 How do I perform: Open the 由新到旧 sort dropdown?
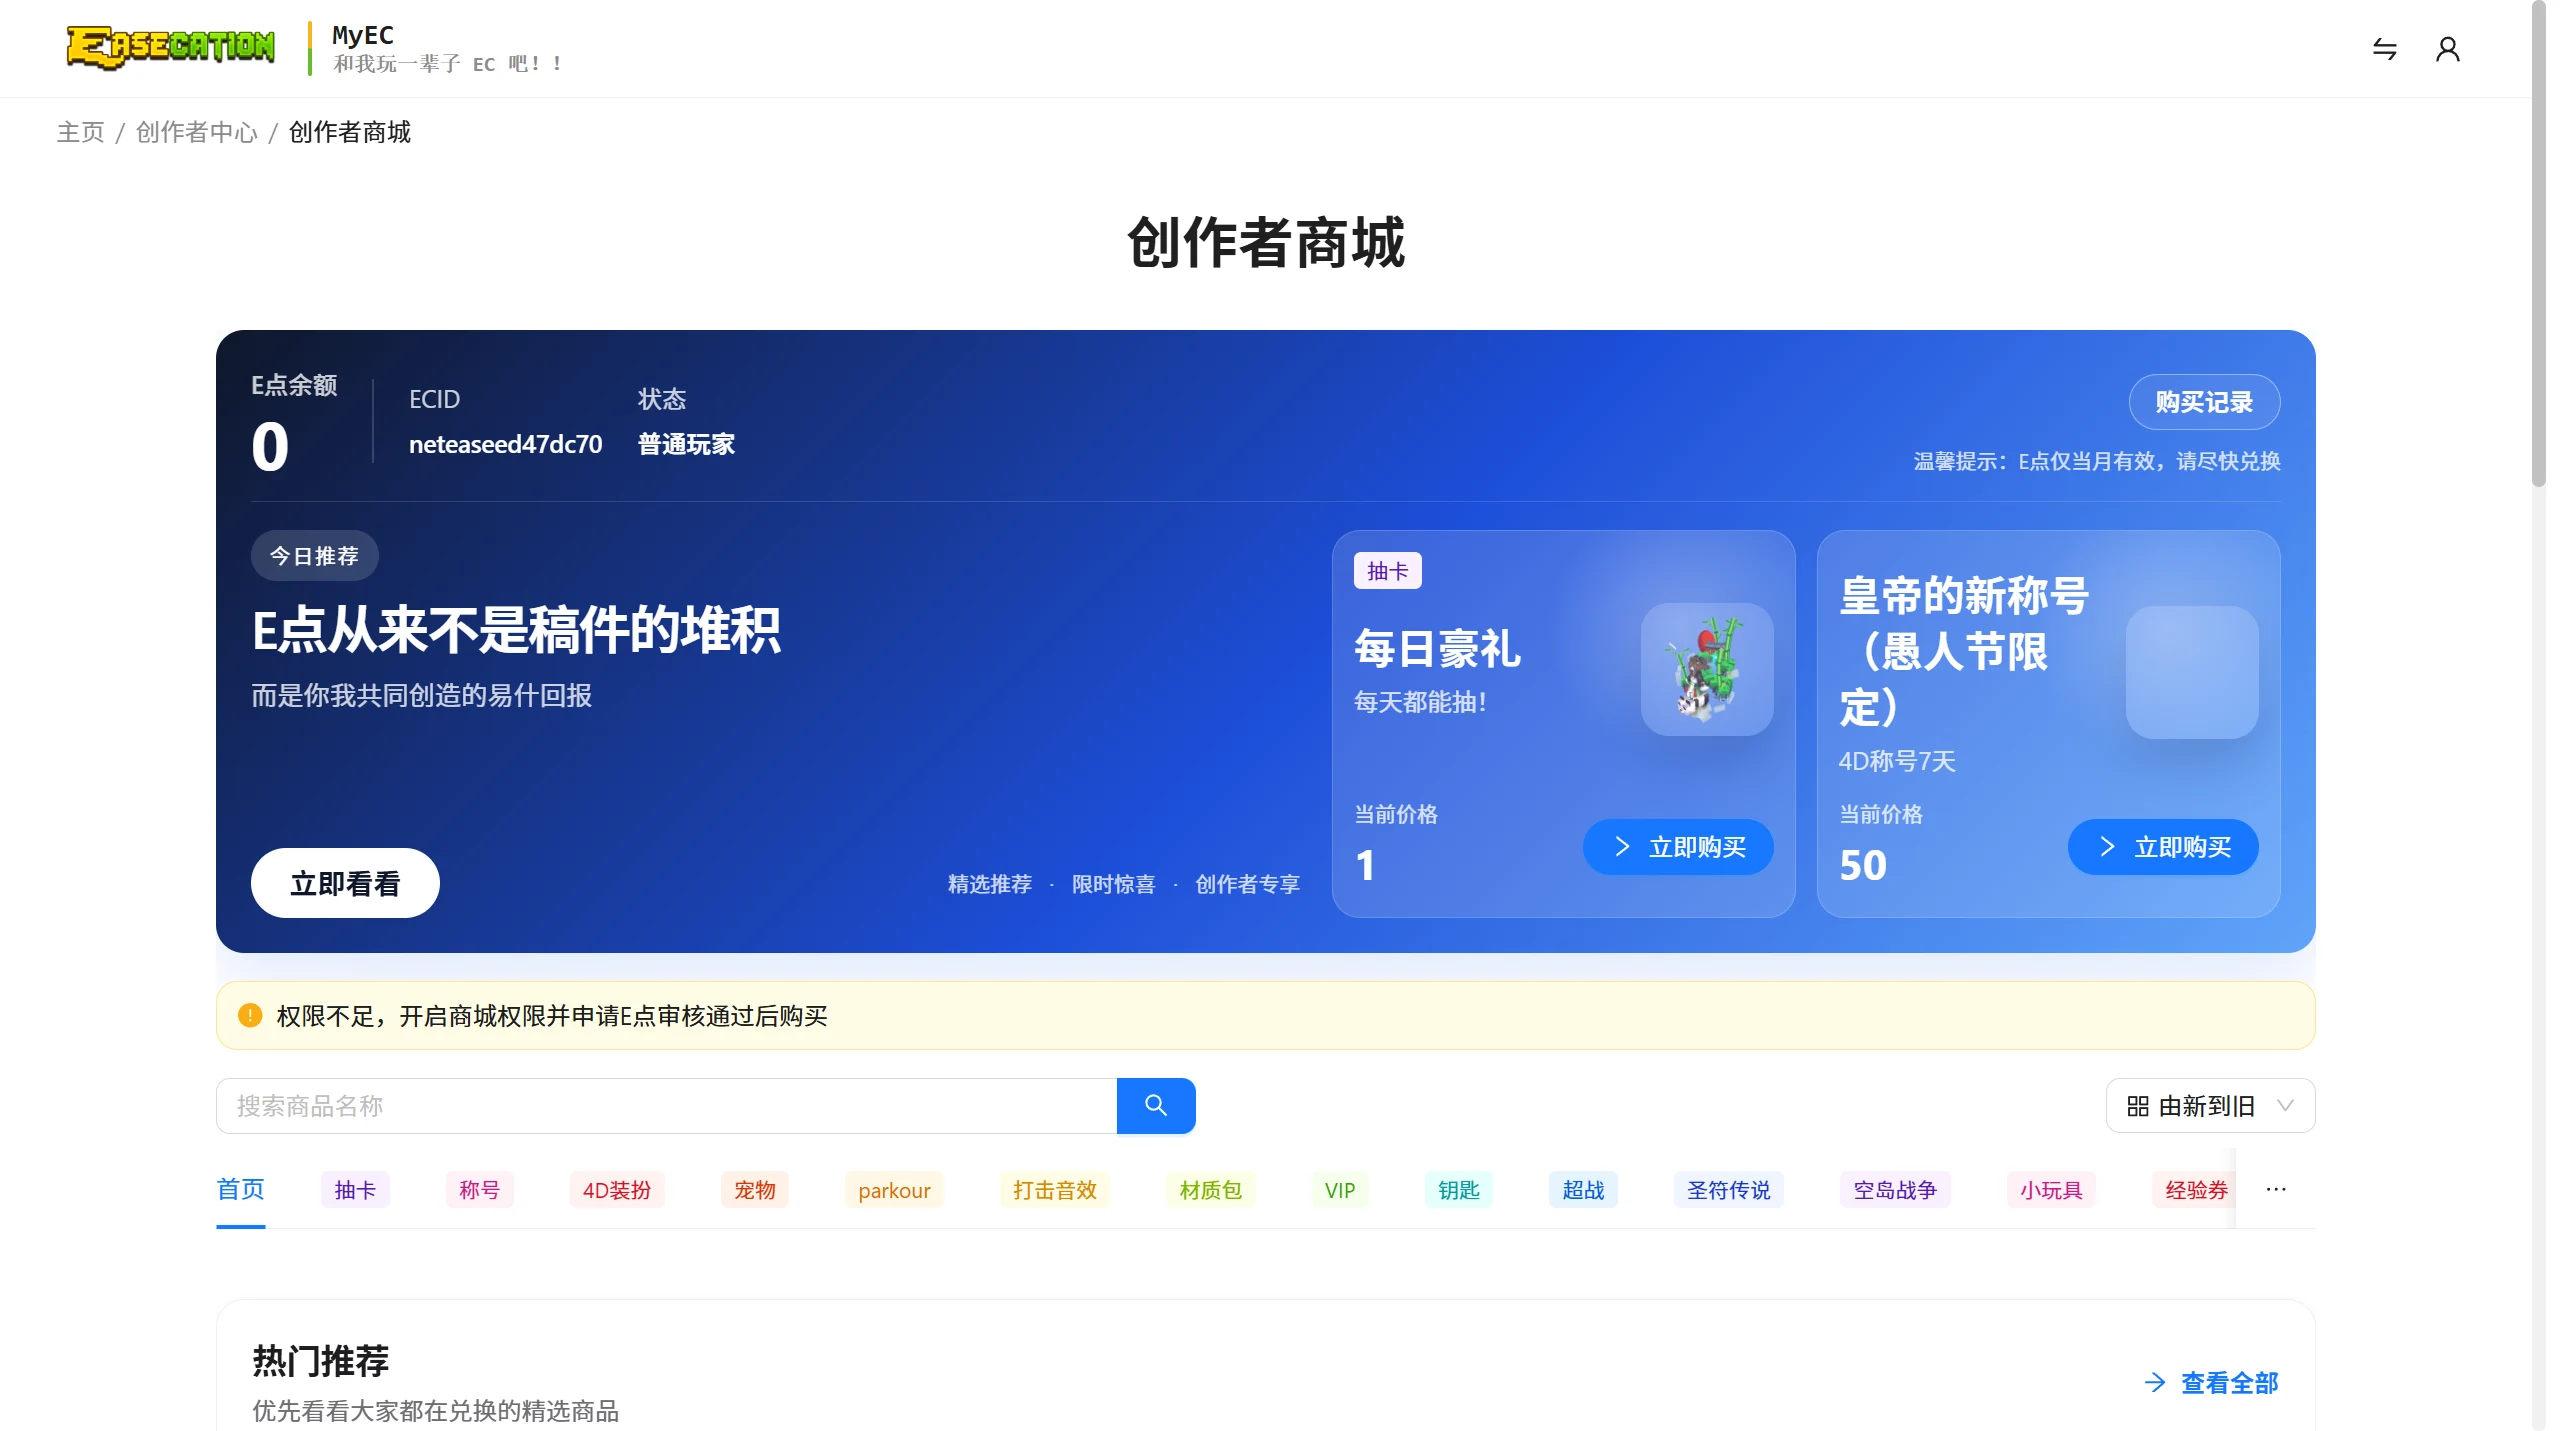pos(2210,1105)
